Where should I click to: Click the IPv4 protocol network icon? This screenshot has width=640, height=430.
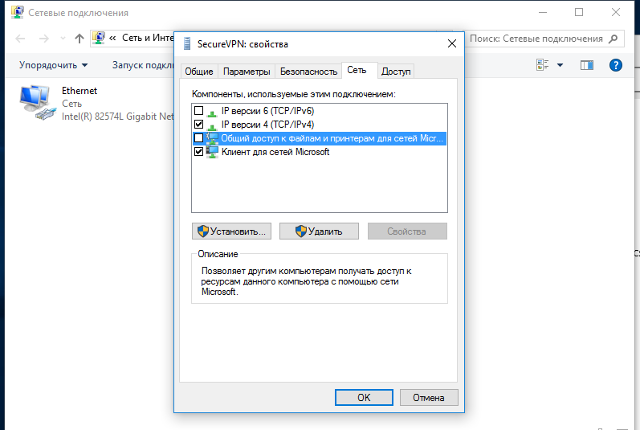coord(212,126)
